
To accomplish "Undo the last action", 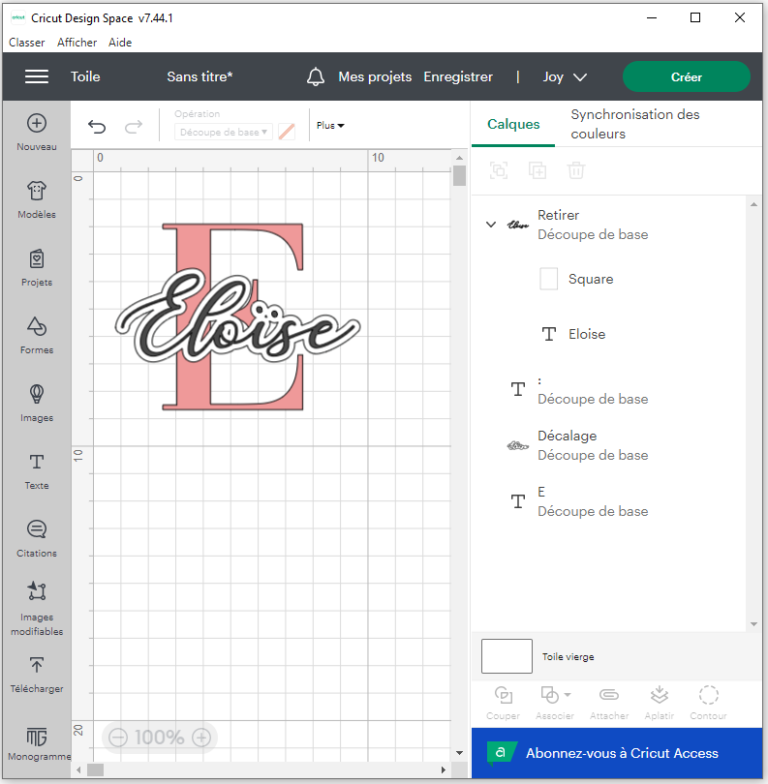I will point(97,126).
